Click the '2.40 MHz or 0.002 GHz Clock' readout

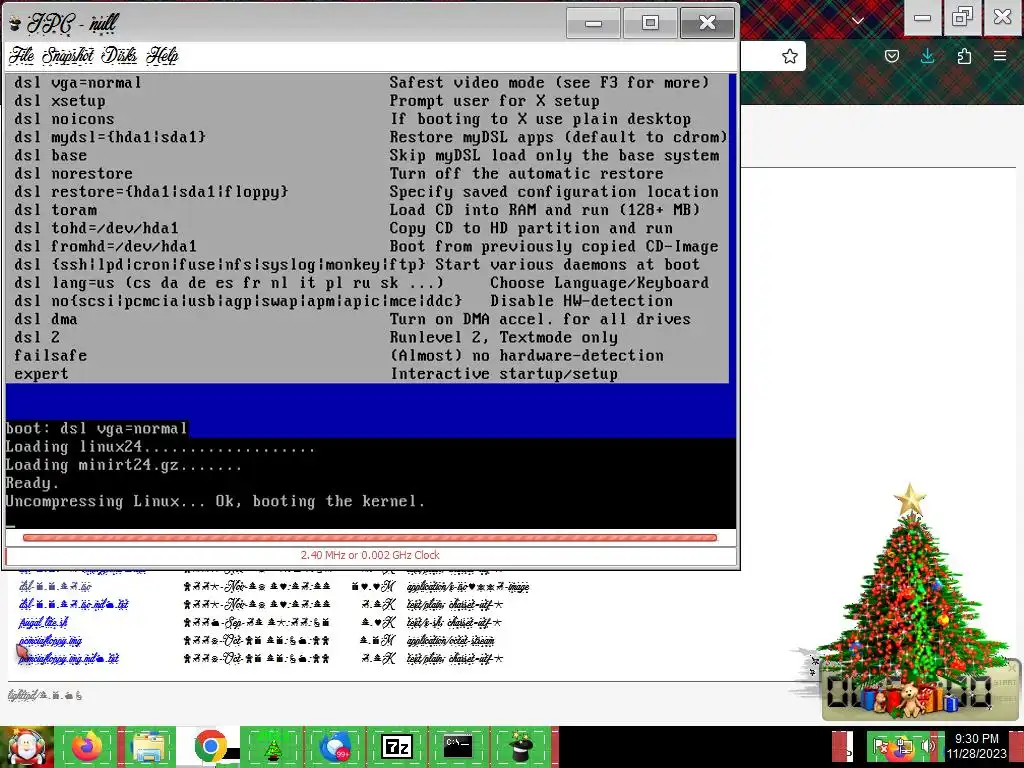click(x=370, y=555)
